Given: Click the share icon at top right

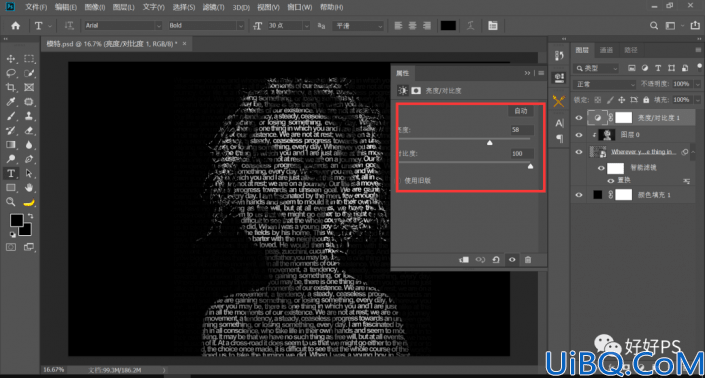Looking at the screenshot, I should tap(695, 26).
